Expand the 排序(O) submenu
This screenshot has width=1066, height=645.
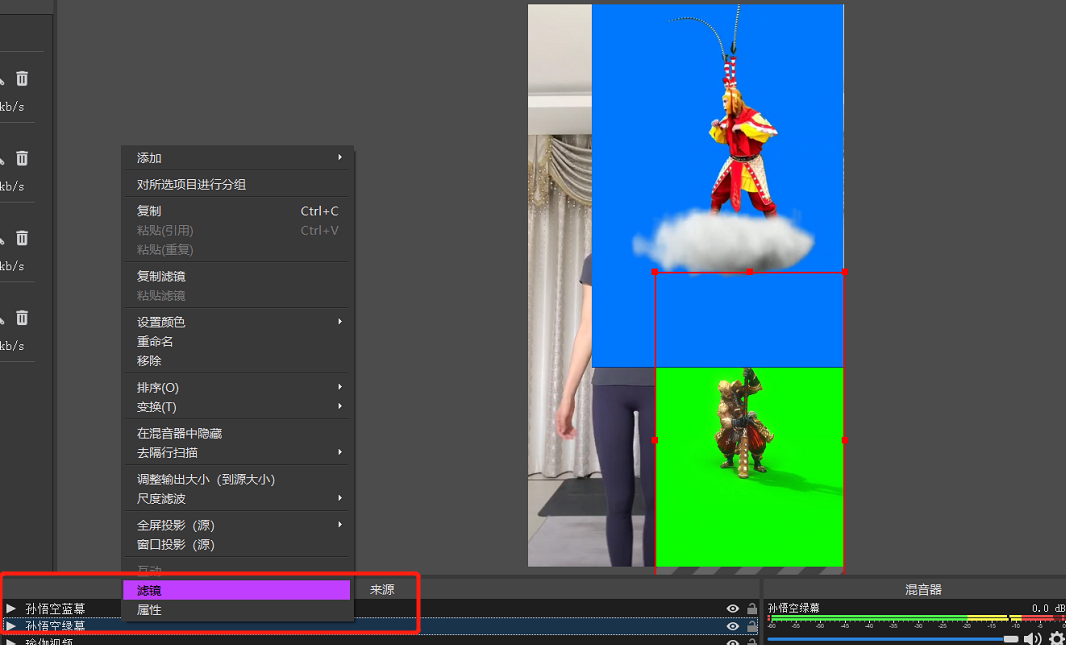(237, 387)
